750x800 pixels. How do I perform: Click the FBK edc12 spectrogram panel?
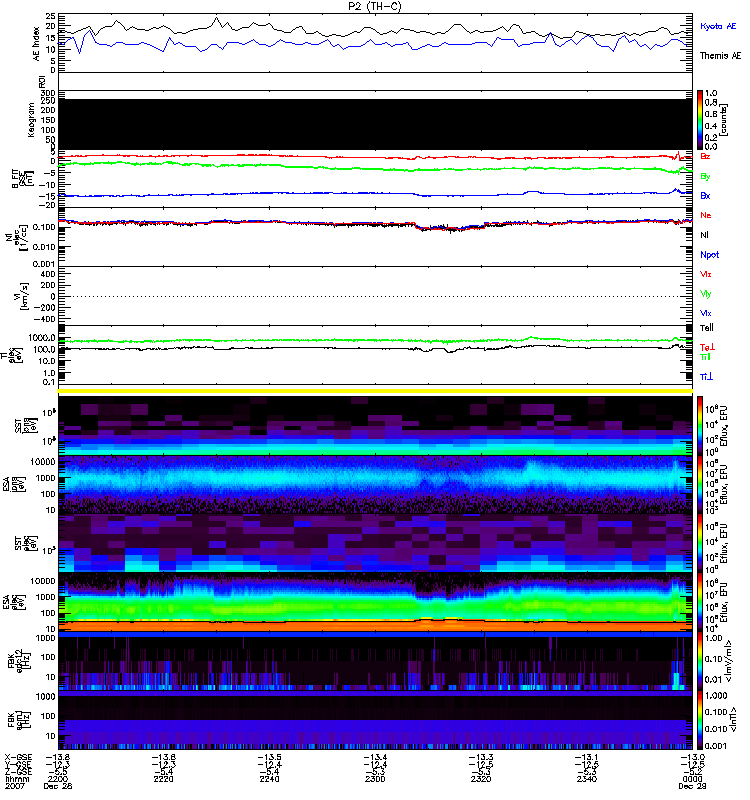(x=375, y=661)
